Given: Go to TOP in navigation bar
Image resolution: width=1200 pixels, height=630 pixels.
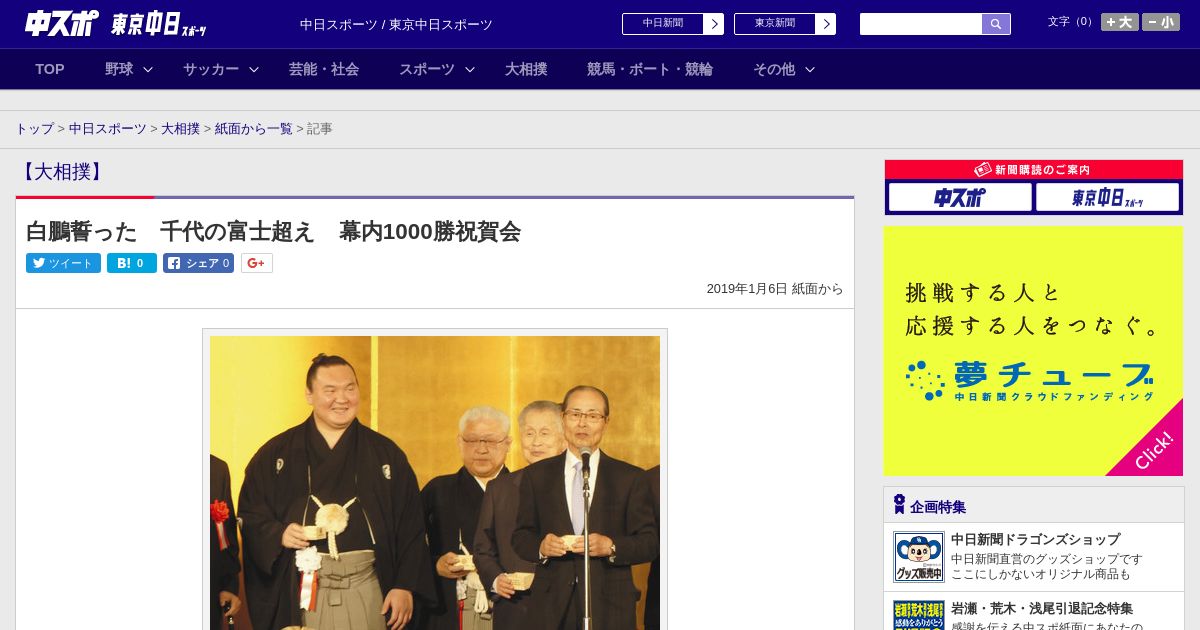Looking at the screenshot, I should 50,69.
